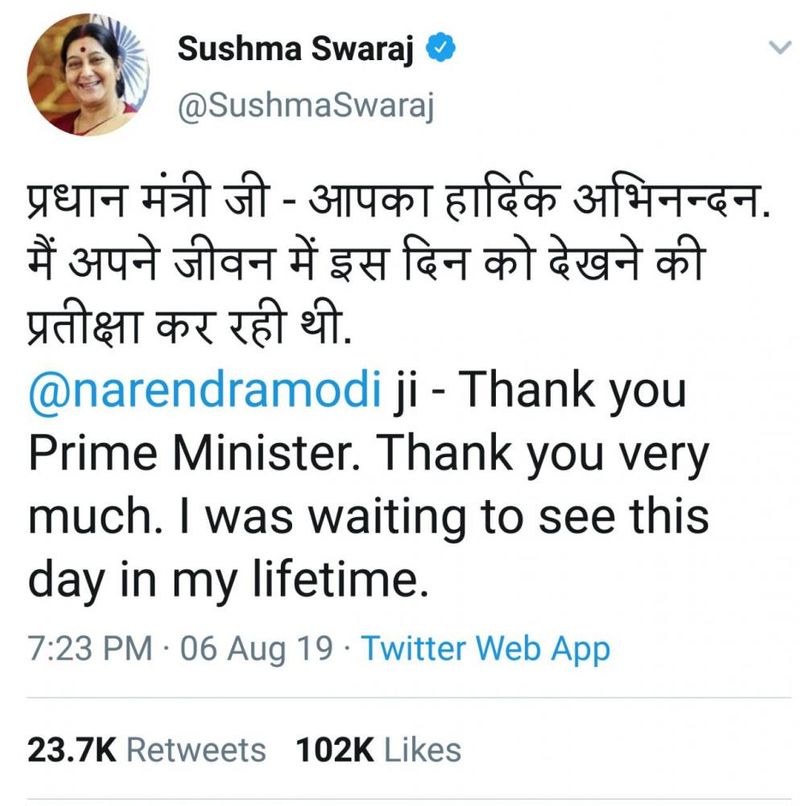Click the blue verified badge

(x=437, y=49)
